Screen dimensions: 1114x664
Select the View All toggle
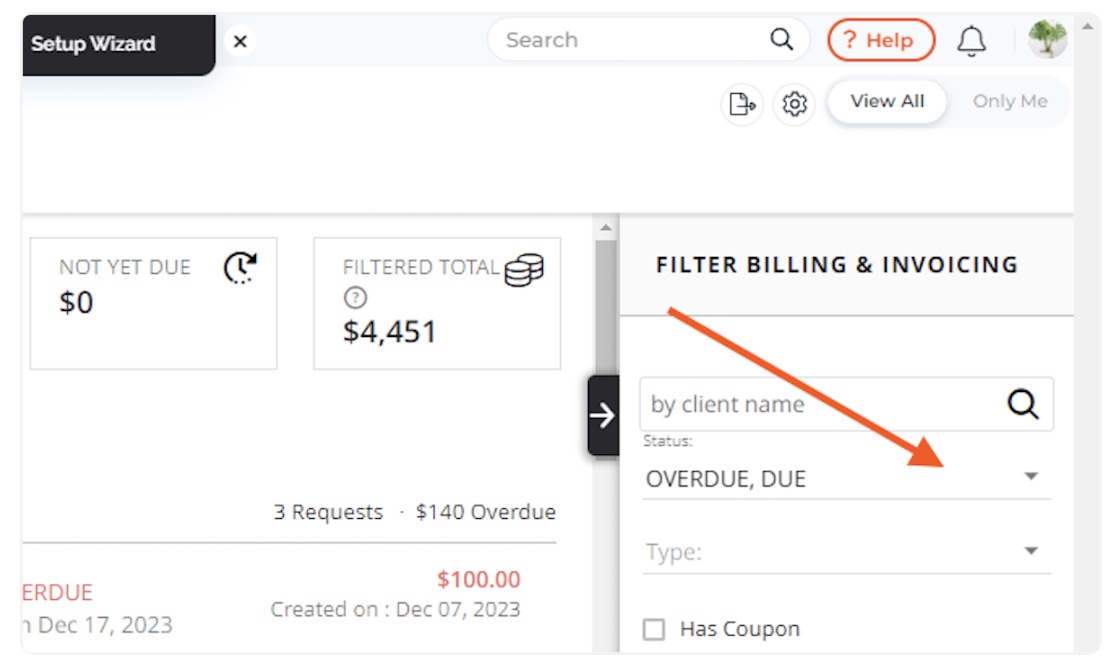pos(887,102)
